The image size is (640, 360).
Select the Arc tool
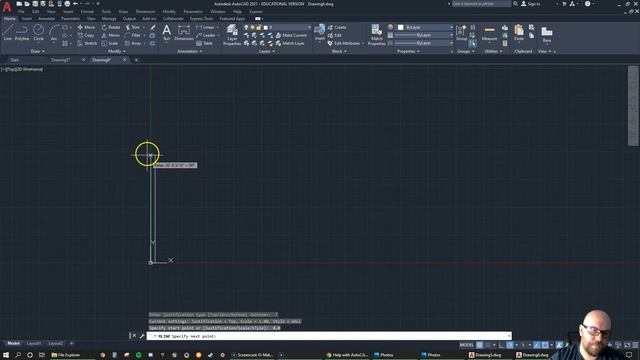coord(53,32)
